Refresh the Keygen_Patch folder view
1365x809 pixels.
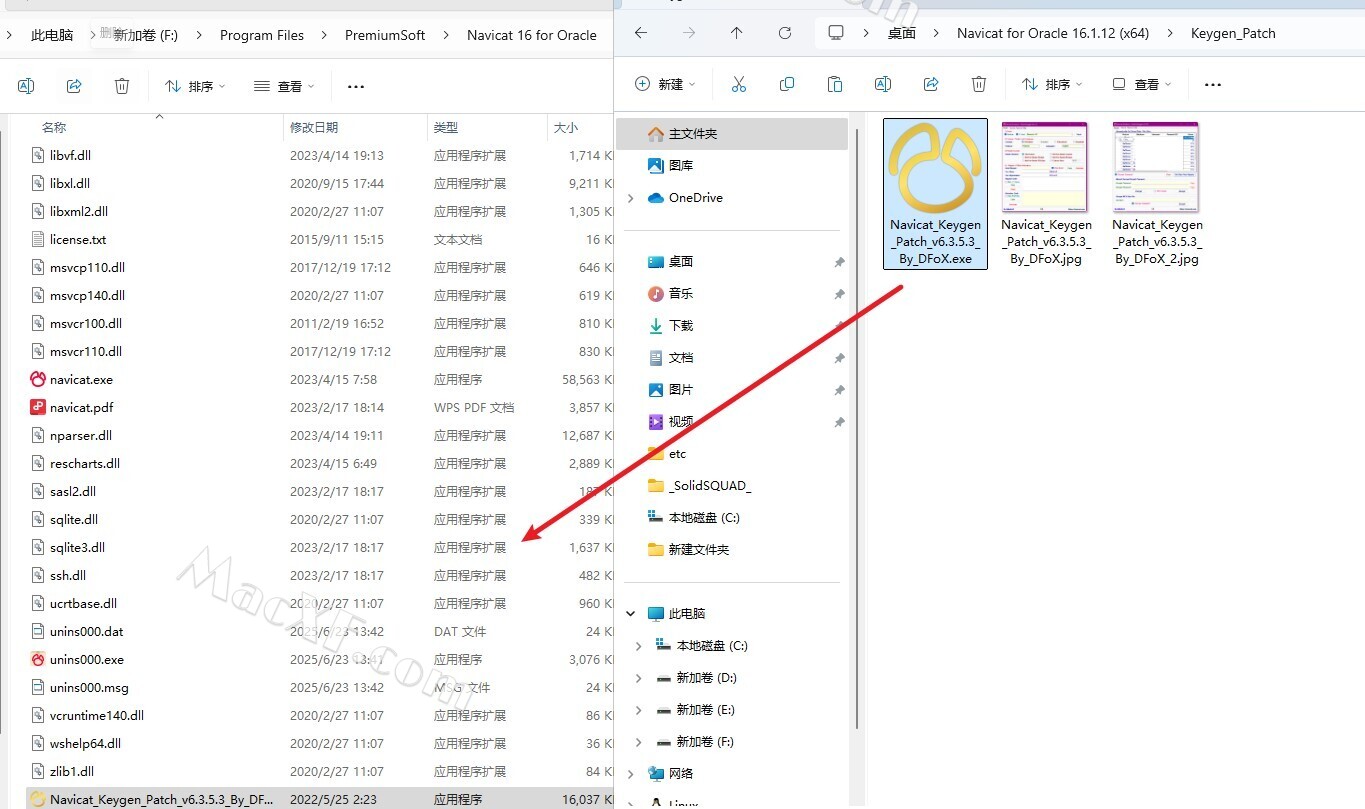point(785,33)
